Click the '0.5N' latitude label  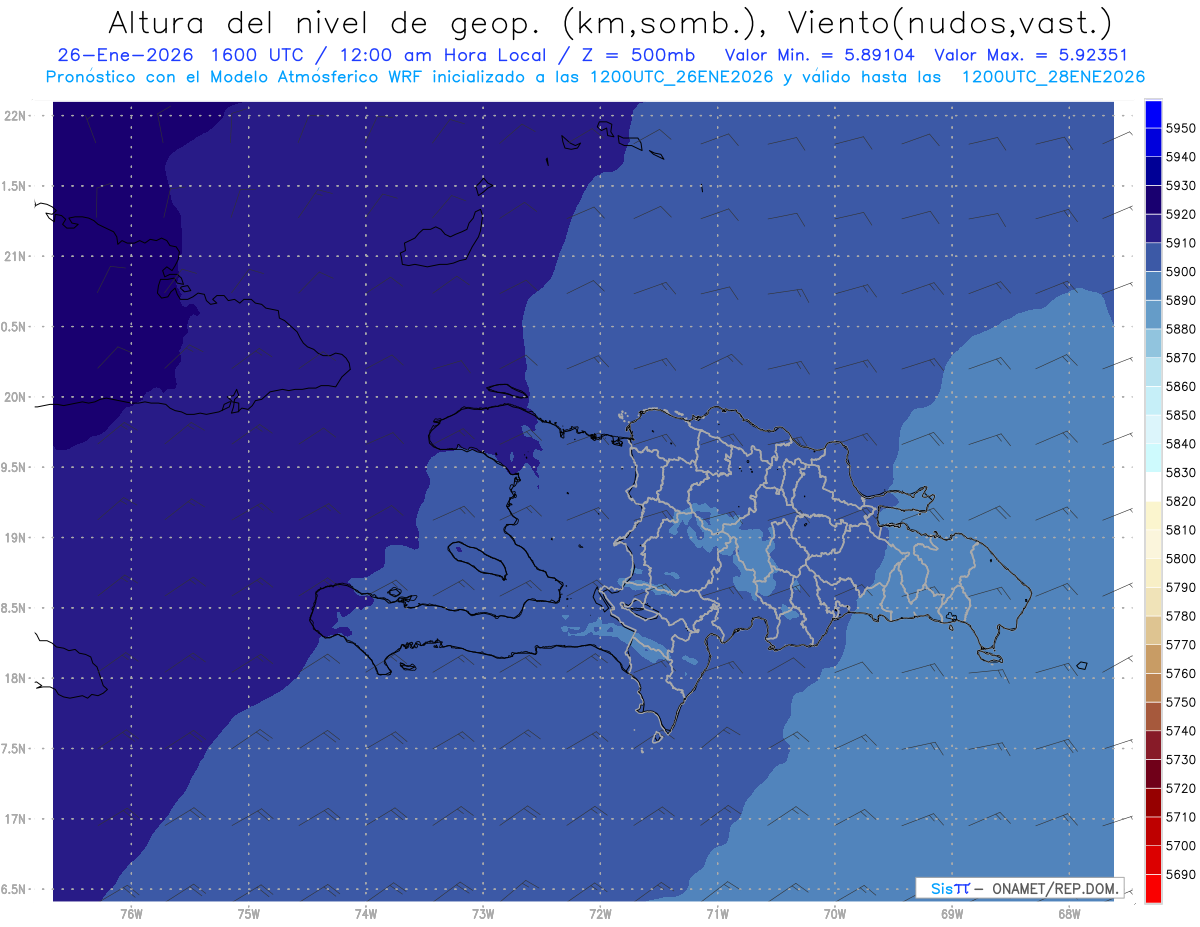(x=14, y=327)
